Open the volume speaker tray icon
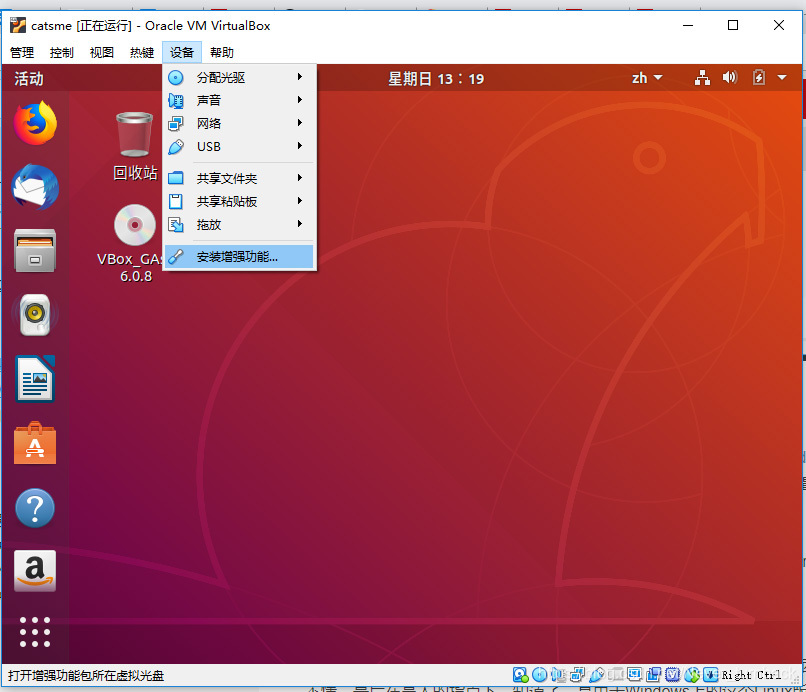The image size is (806, 692). [x=730, y=78]
